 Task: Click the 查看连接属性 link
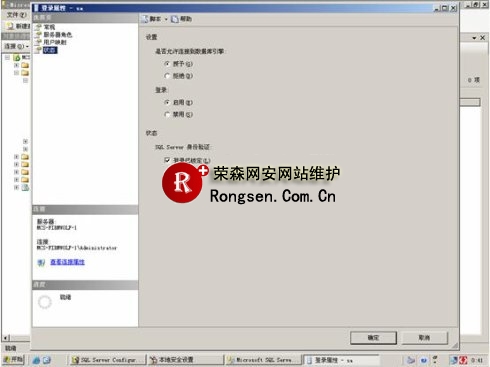(x=67, y=262)
